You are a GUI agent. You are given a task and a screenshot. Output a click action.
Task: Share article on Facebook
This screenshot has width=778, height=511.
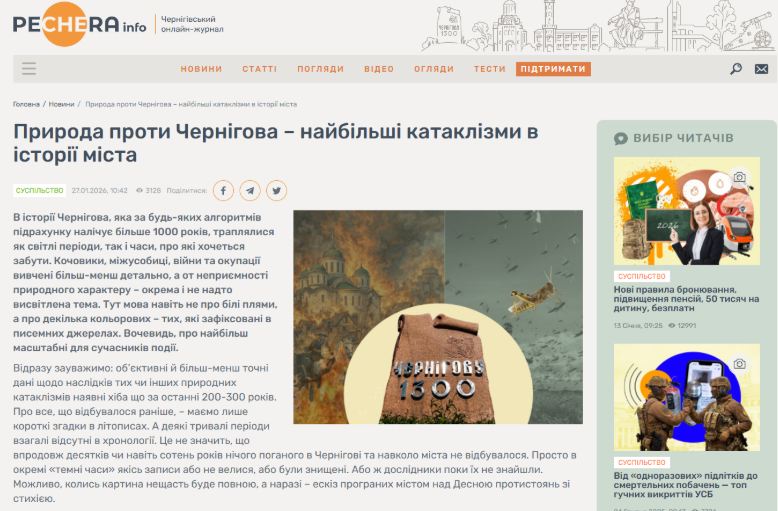click(x=223, y=190)
